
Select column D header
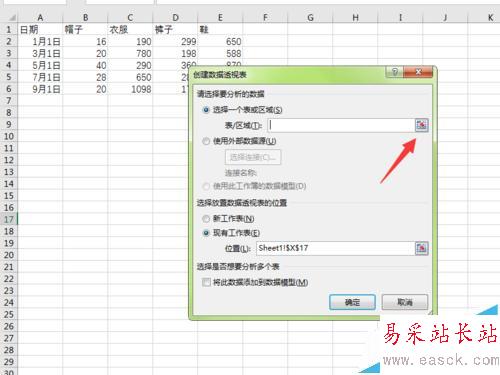(x=175, y=17)
